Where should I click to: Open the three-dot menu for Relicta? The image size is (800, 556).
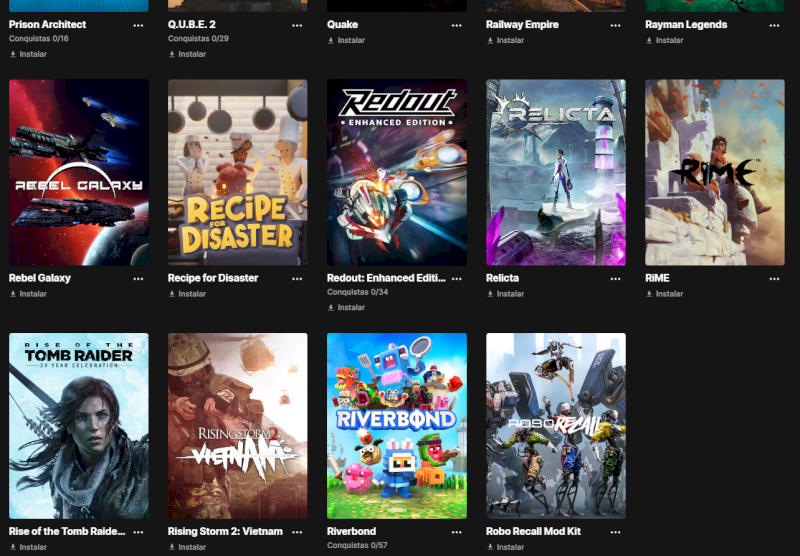(615, 279)
